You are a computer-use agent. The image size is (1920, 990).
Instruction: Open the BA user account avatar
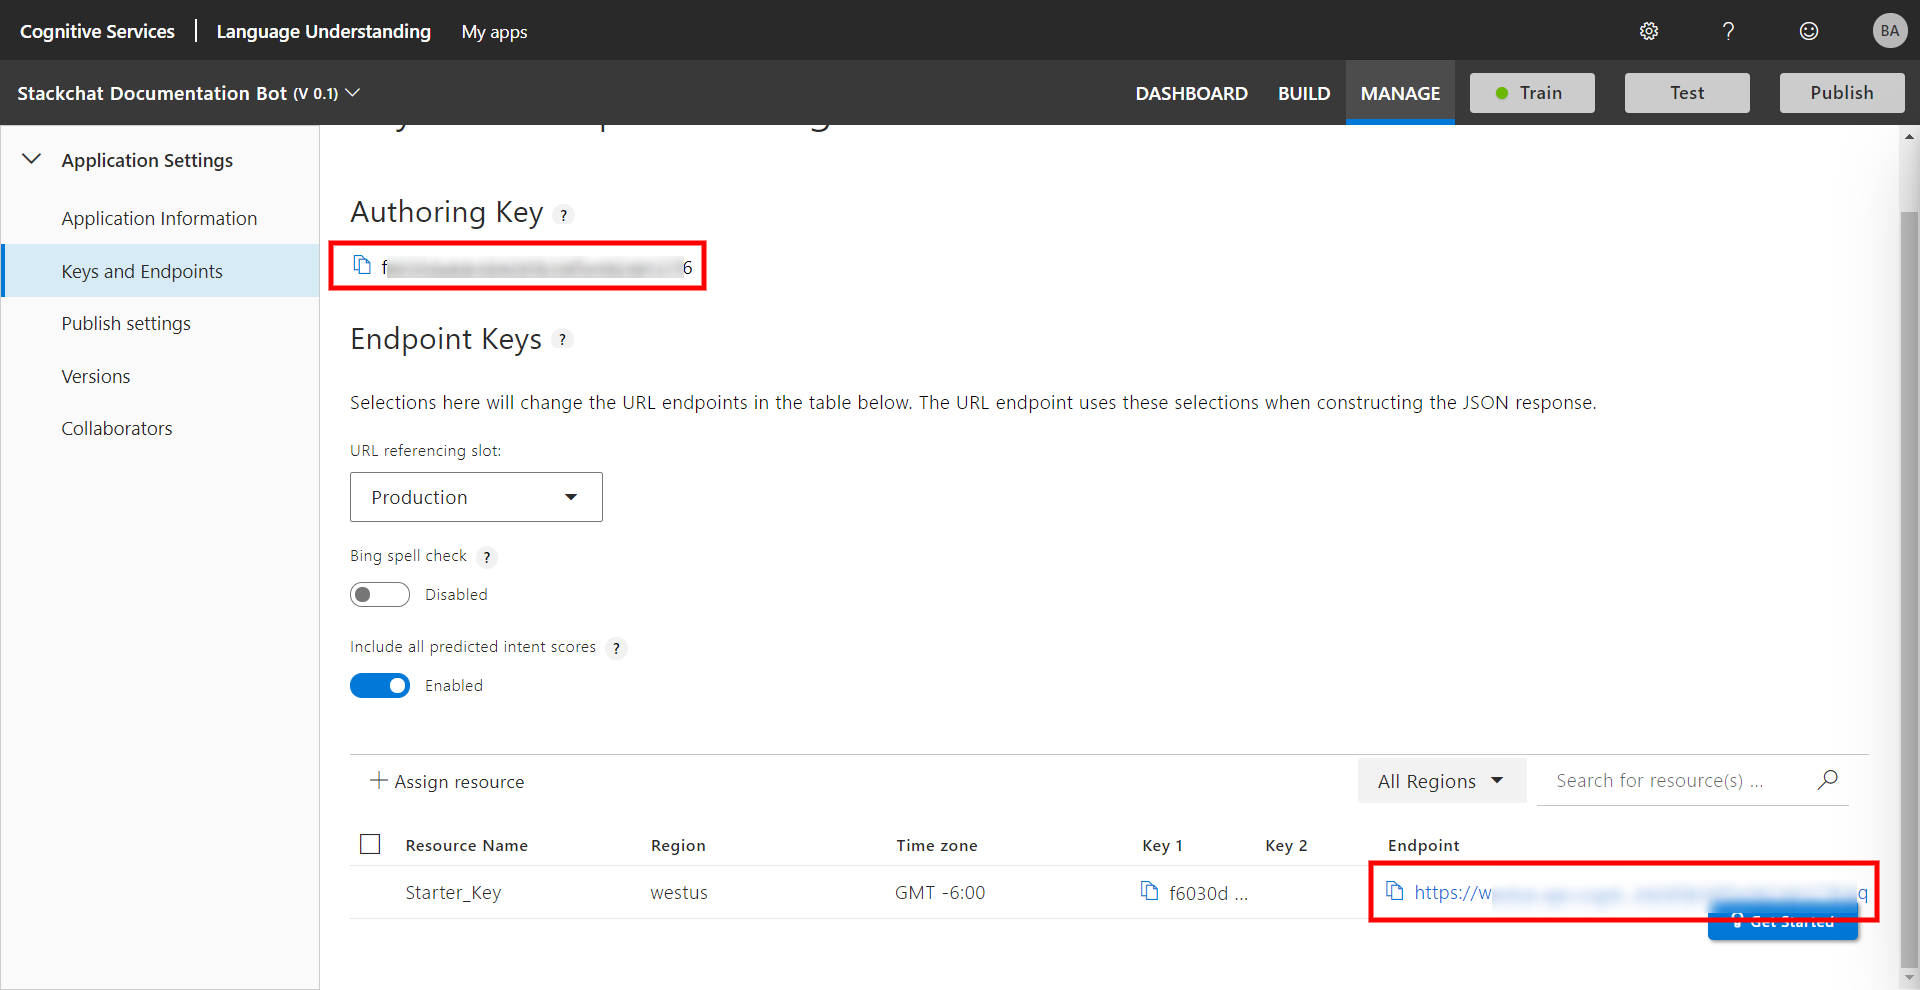tap(1889, 31)
